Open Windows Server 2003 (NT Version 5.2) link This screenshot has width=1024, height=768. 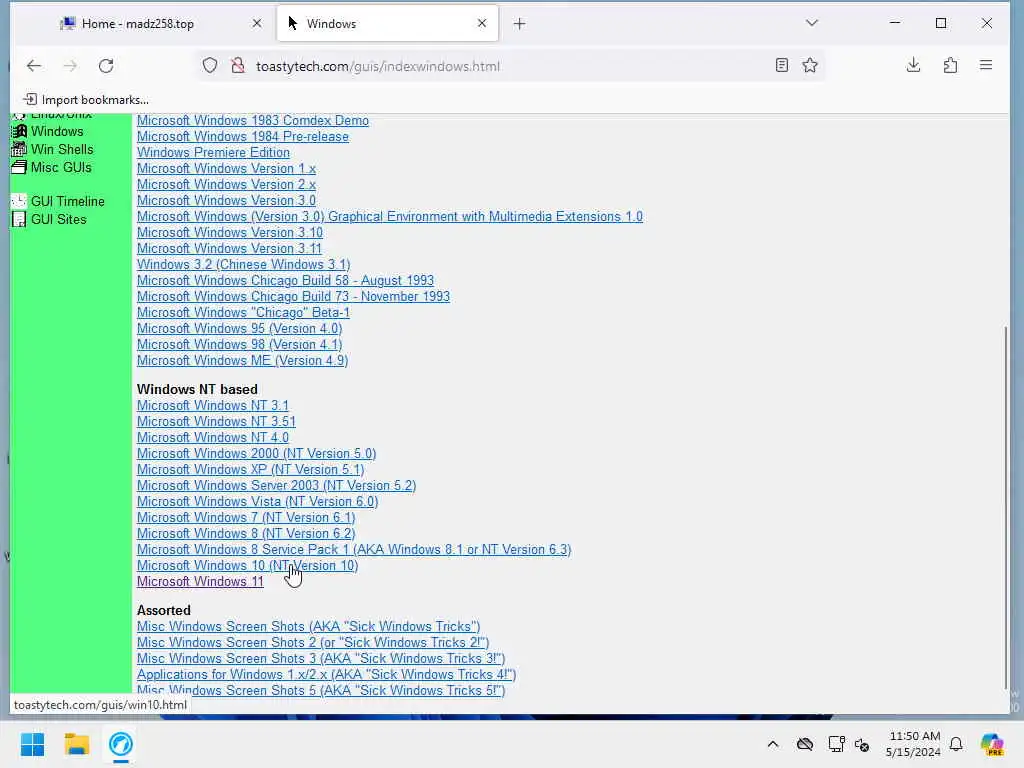coord(276,486)
